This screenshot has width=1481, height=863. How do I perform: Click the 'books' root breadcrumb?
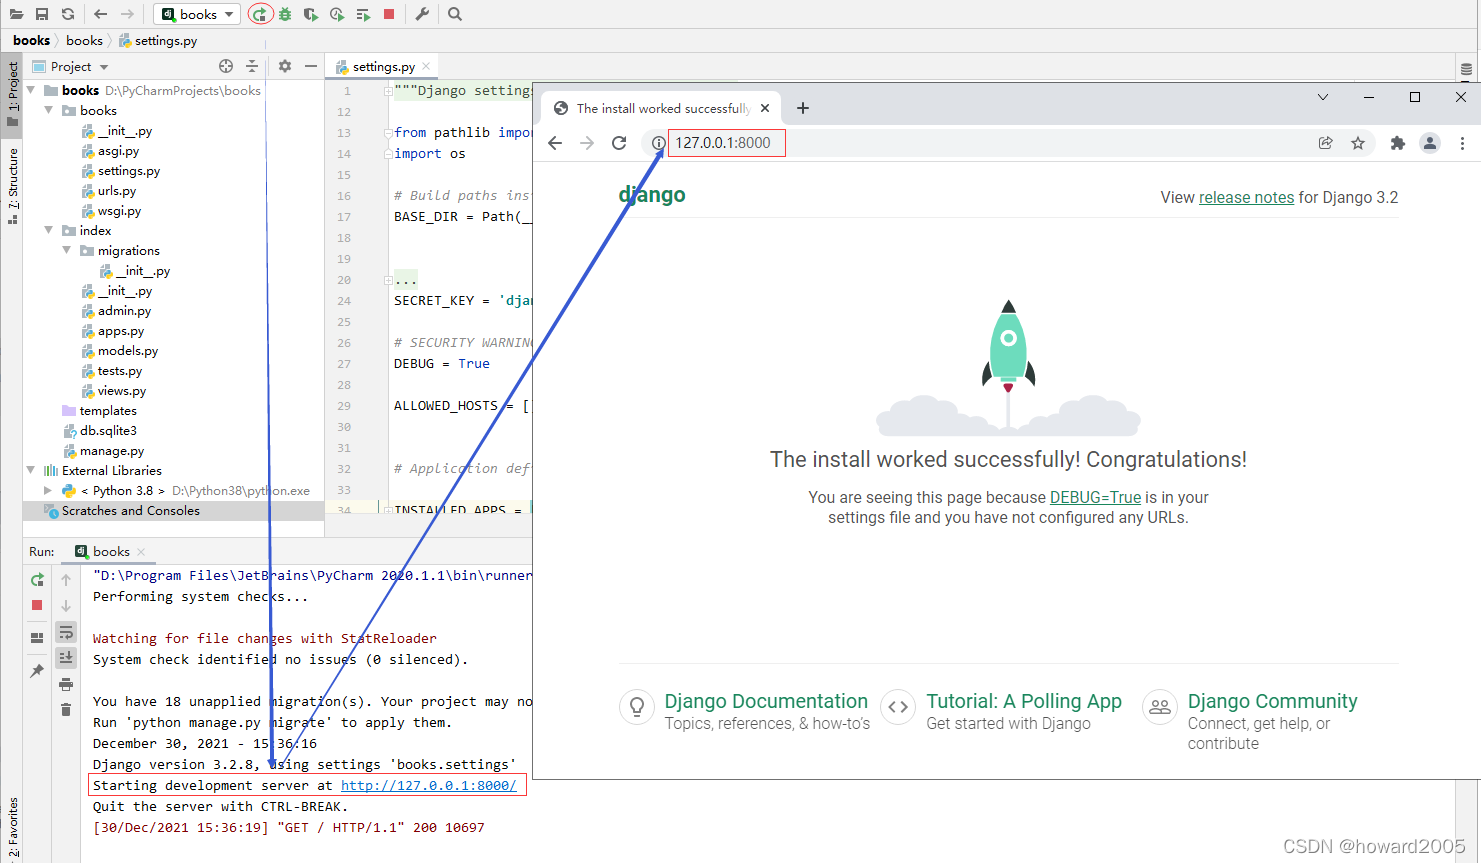pyautogui.click(x=31, y=40)
